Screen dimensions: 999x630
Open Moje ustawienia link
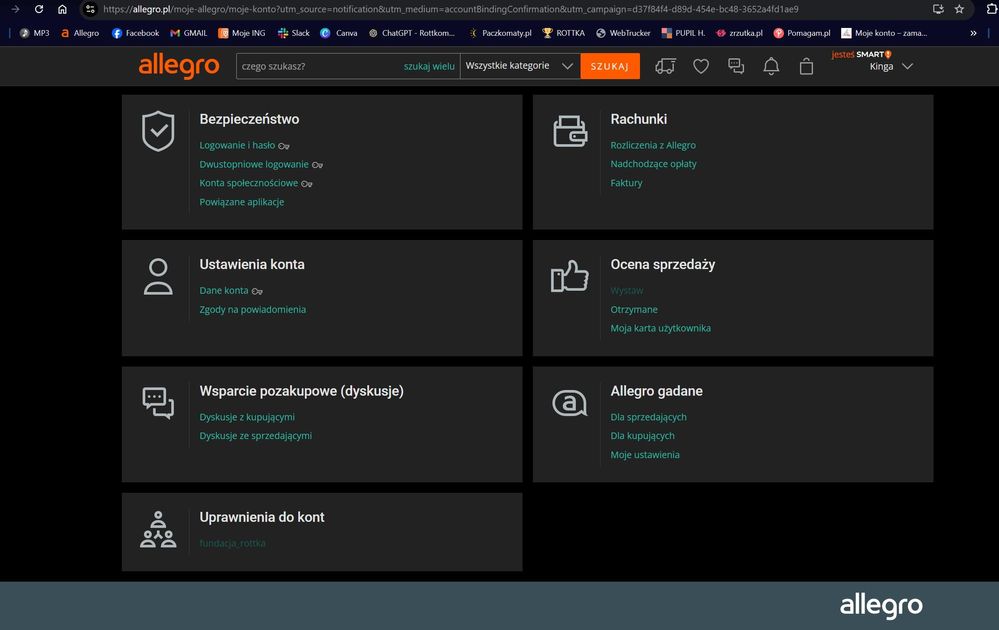645,455
